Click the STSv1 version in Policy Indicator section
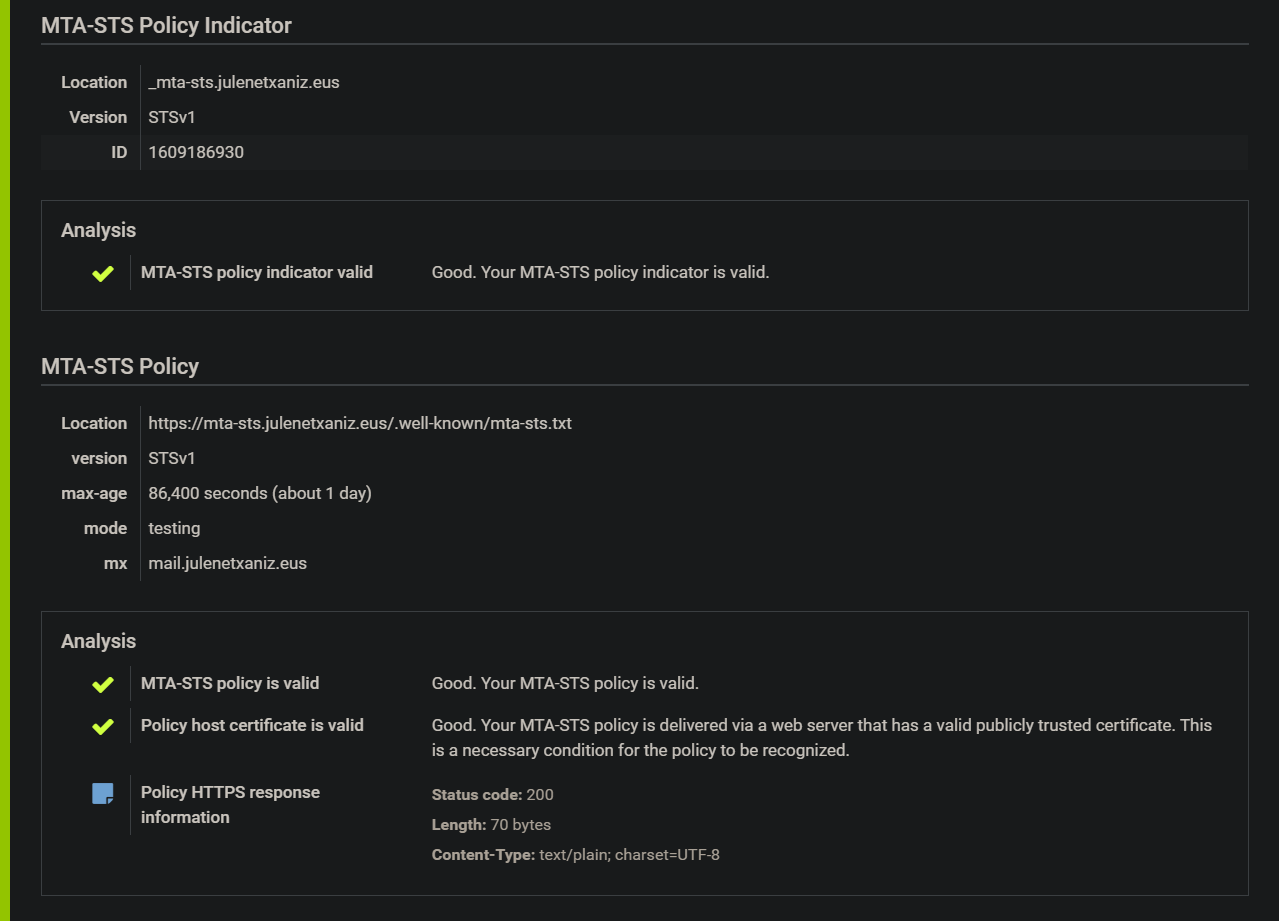The height and width of the screenshot is (921, 1279). coord(172,117)
